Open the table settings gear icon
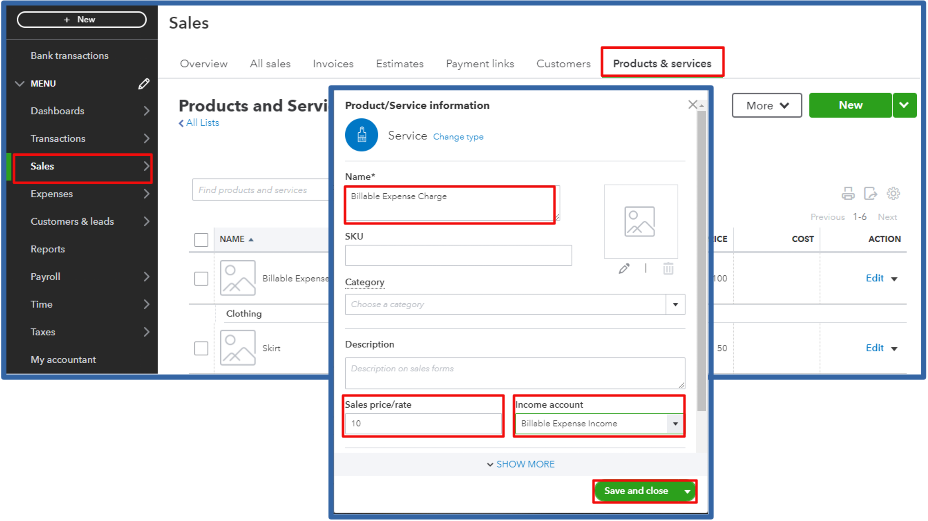This screenshot has height=521, width=928. (x=893, y=194)
